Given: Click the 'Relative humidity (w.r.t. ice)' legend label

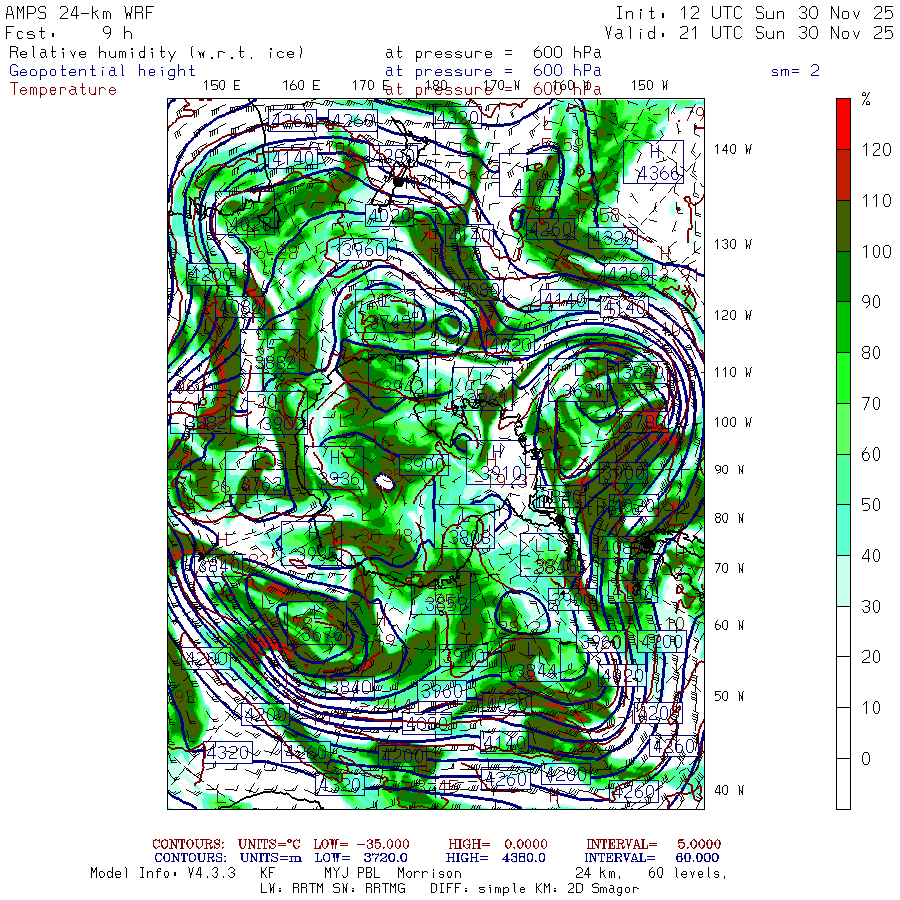Looking at the screenshot, I should (x=156, y=52).
